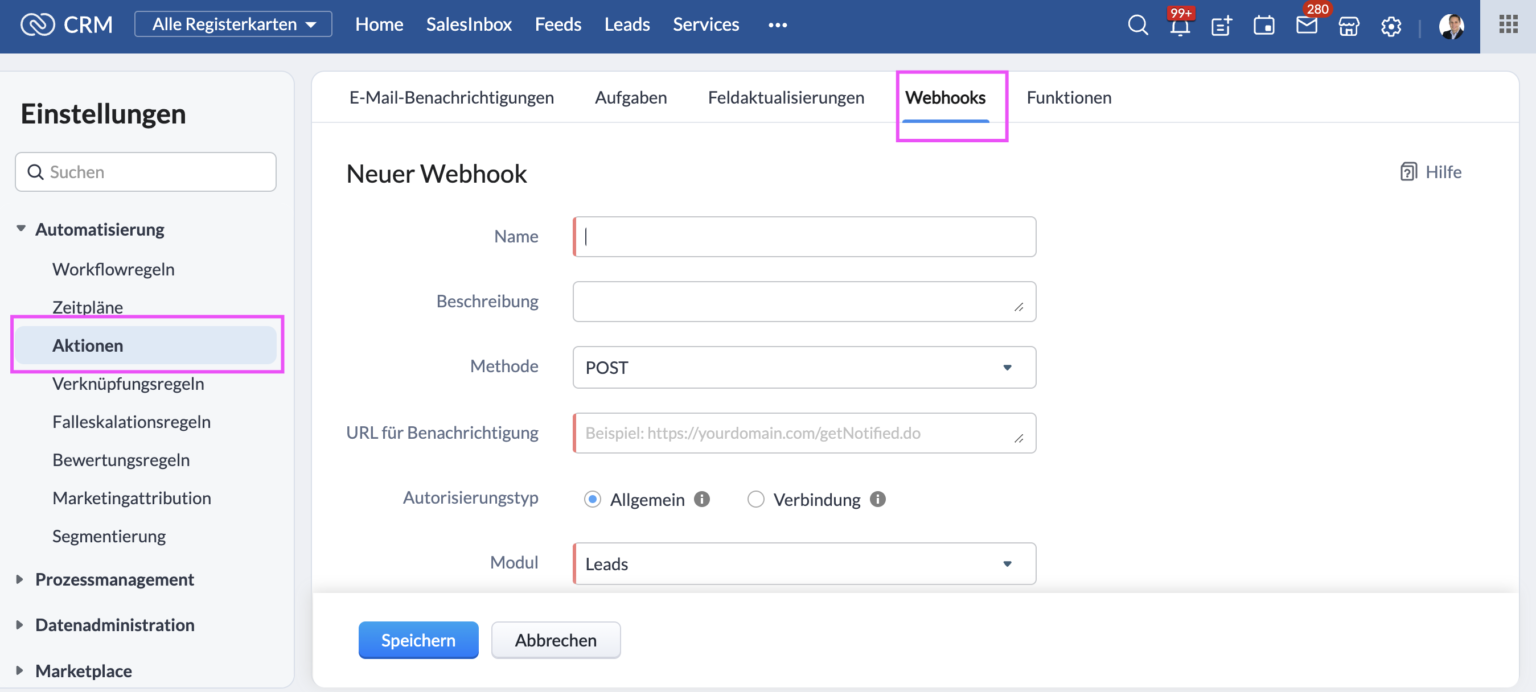Open the Funktionen tab
1536x692 pixels.
(1068, 97)
